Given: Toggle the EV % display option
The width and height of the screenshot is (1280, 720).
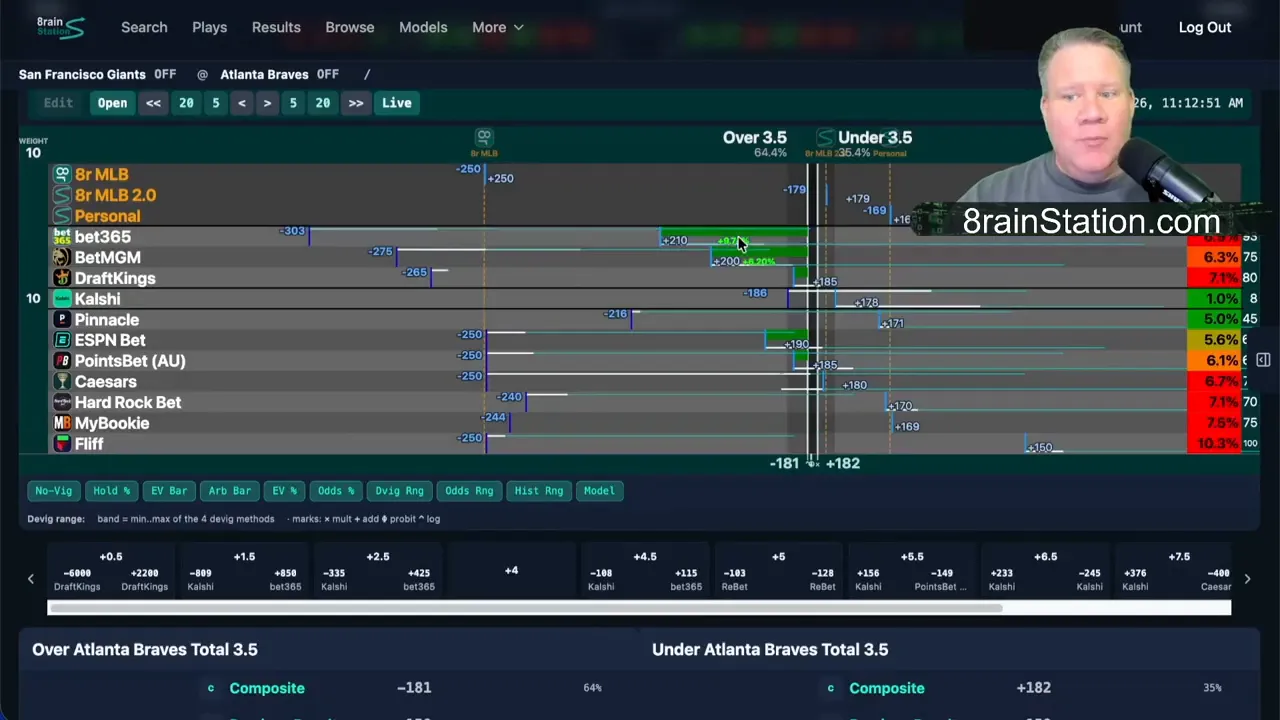Looking at the screenshot, I should coord(285,491).
